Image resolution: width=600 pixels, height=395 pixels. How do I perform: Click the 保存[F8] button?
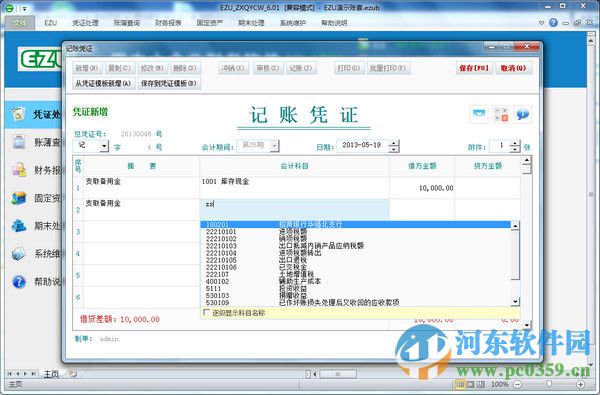(x=474, y=68)
